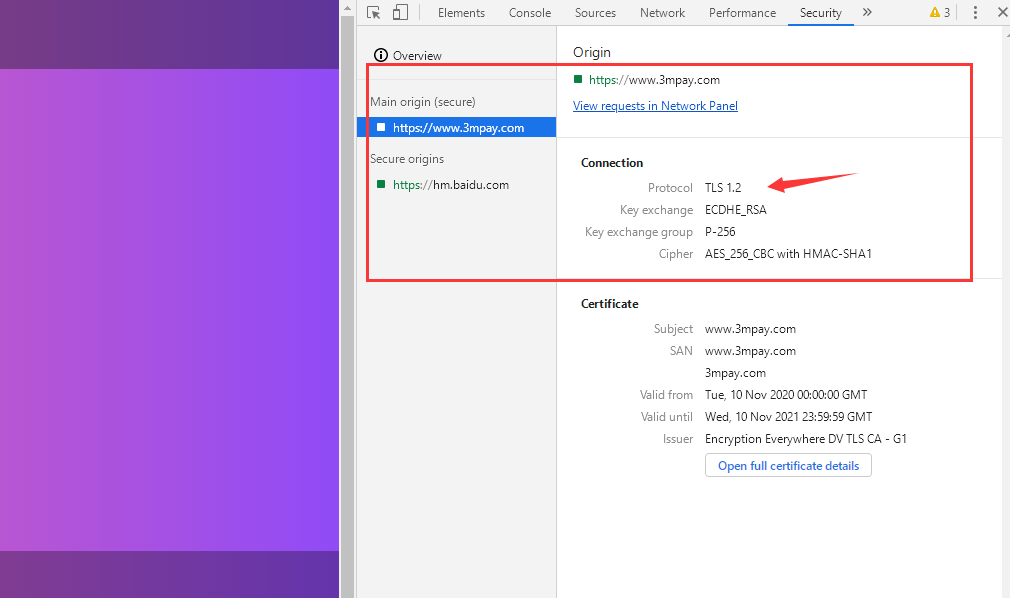Open the Network tab
The height and width of the screenshot is (598, 1010).
tap(662, 13)
